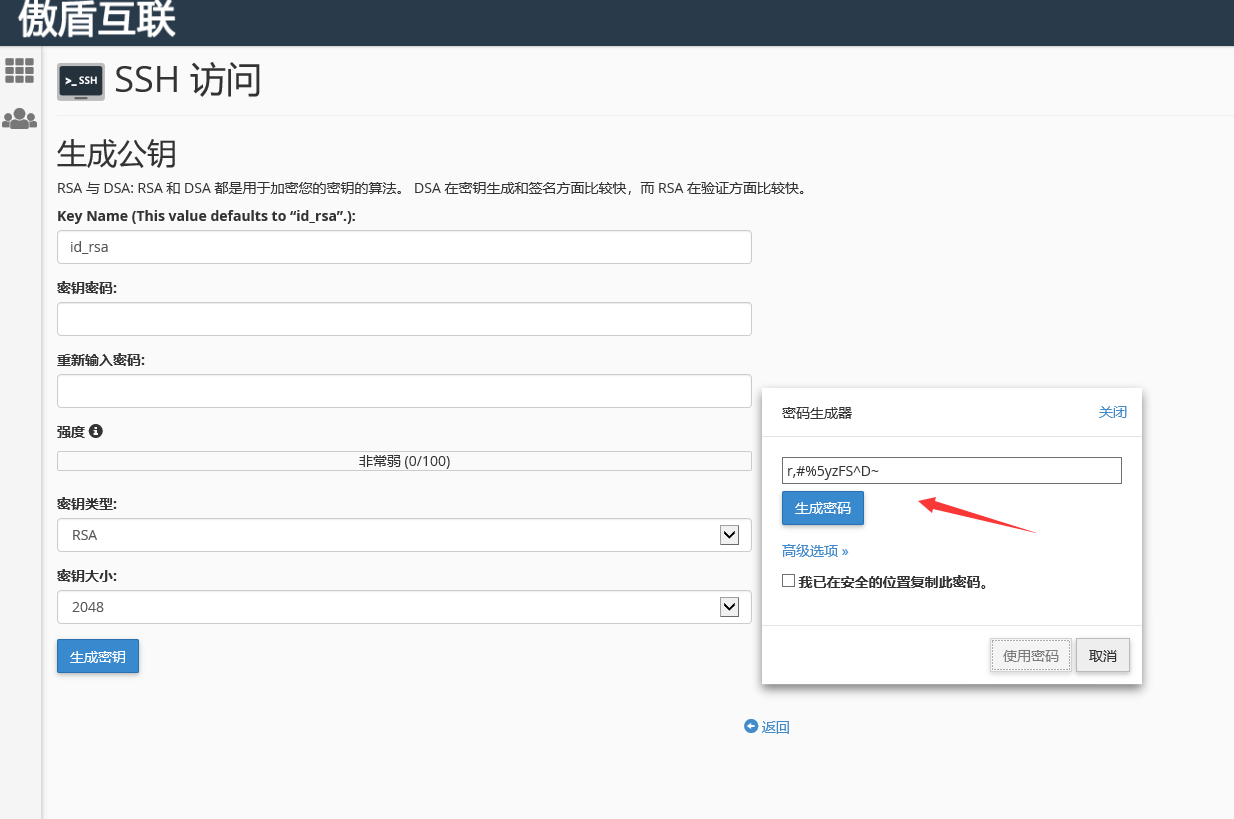The height and width of the screenshot is (819, 1234).
Task: Focus the 重新输入密码 input field
Action: click(x=404, y=391)
